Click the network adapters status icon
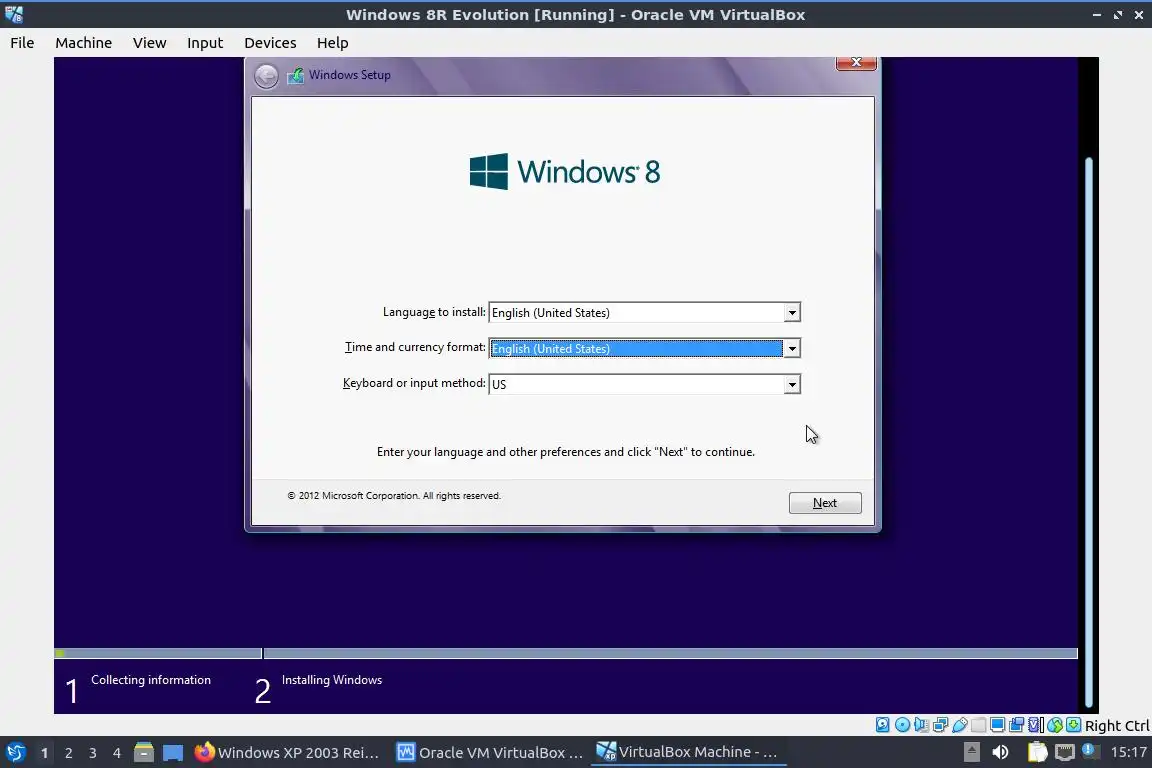The height and width of the screenshot is (768, 1152). click(x=940, y=725)
